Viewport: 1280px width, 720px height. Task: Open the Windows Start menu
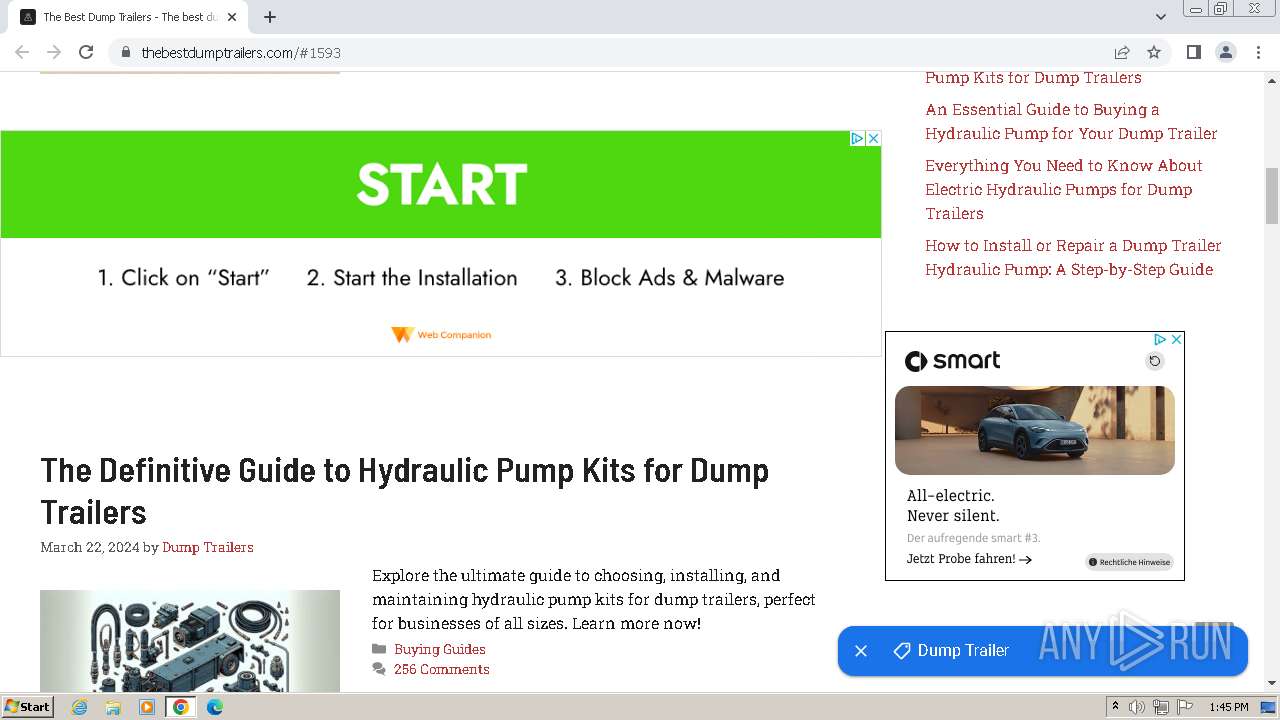point(28,707)
